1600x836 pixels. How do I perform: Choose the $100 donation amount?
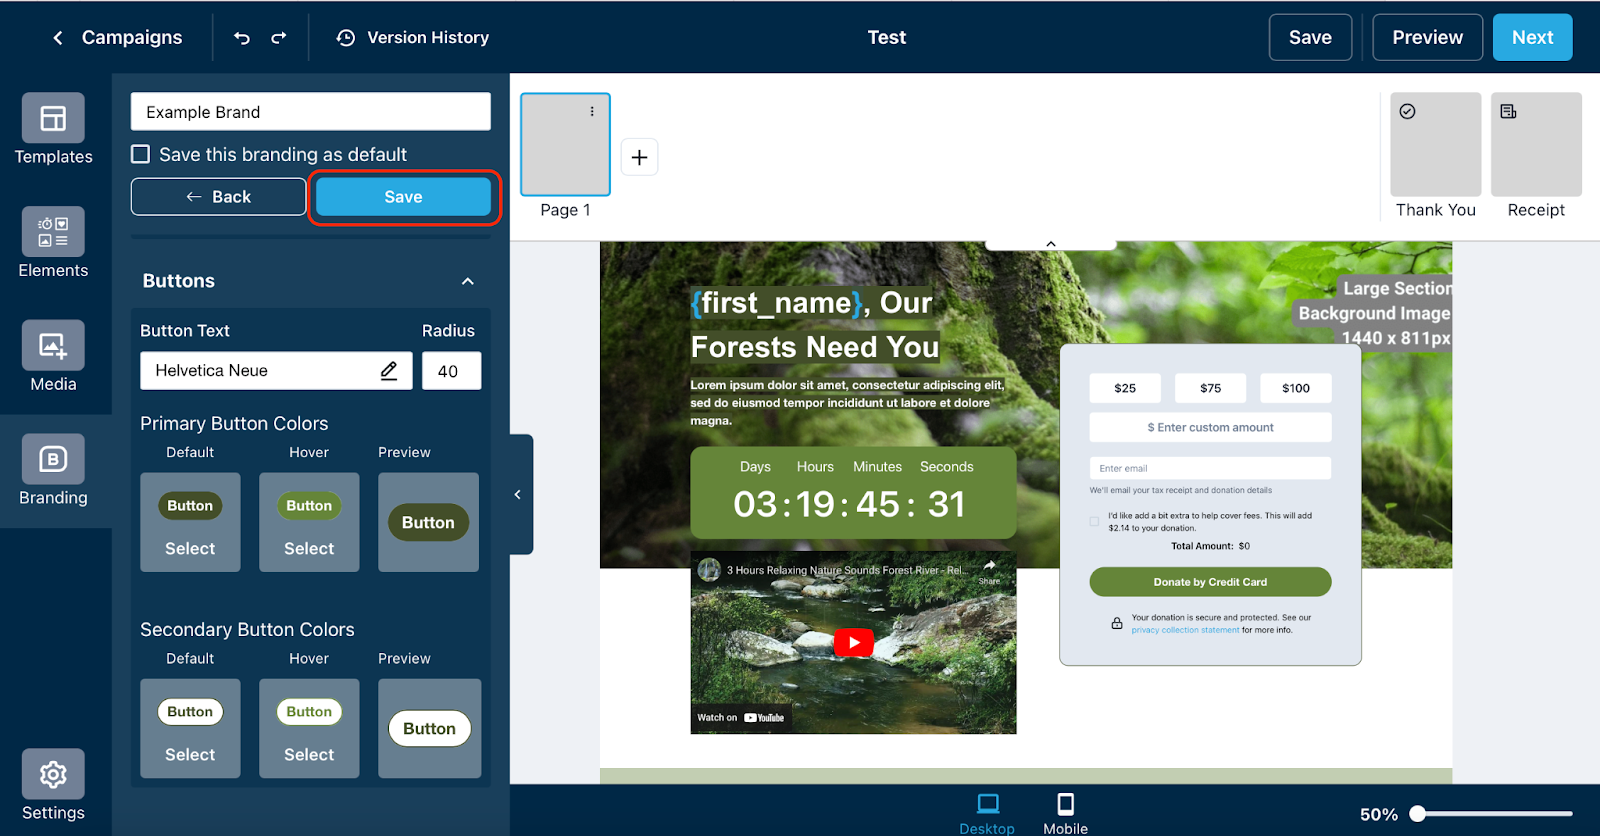pos(1296,388)
